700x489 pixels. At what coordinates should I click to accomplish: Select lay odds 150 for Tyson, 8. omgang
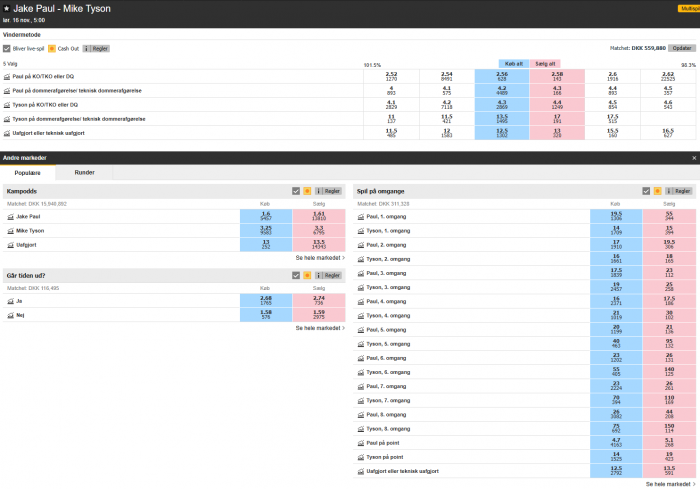click(x=669, y=429)
